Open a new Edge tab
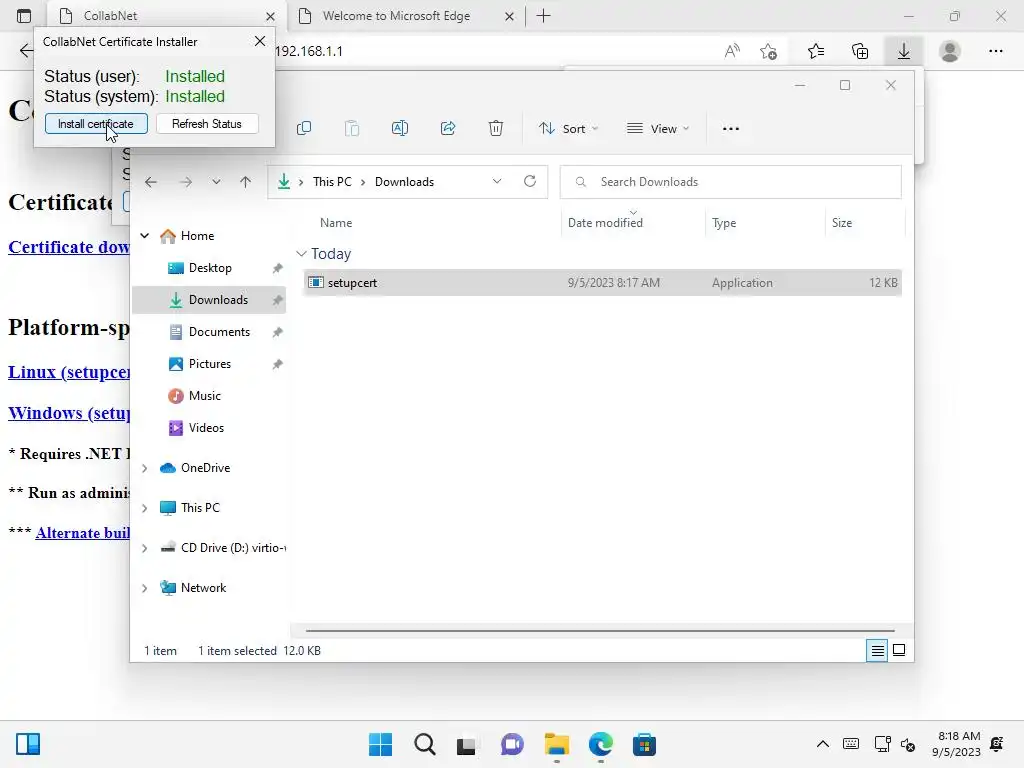 click(543, 16)
